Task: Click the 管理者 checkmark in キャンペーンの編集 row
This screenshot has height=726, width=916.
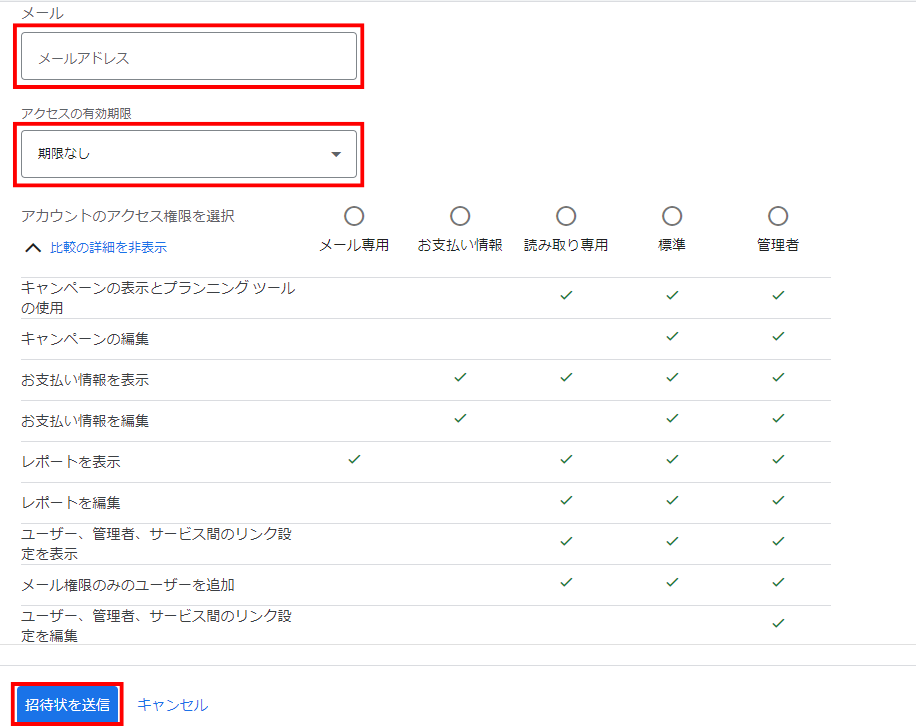Action: (x=778, y=336)
